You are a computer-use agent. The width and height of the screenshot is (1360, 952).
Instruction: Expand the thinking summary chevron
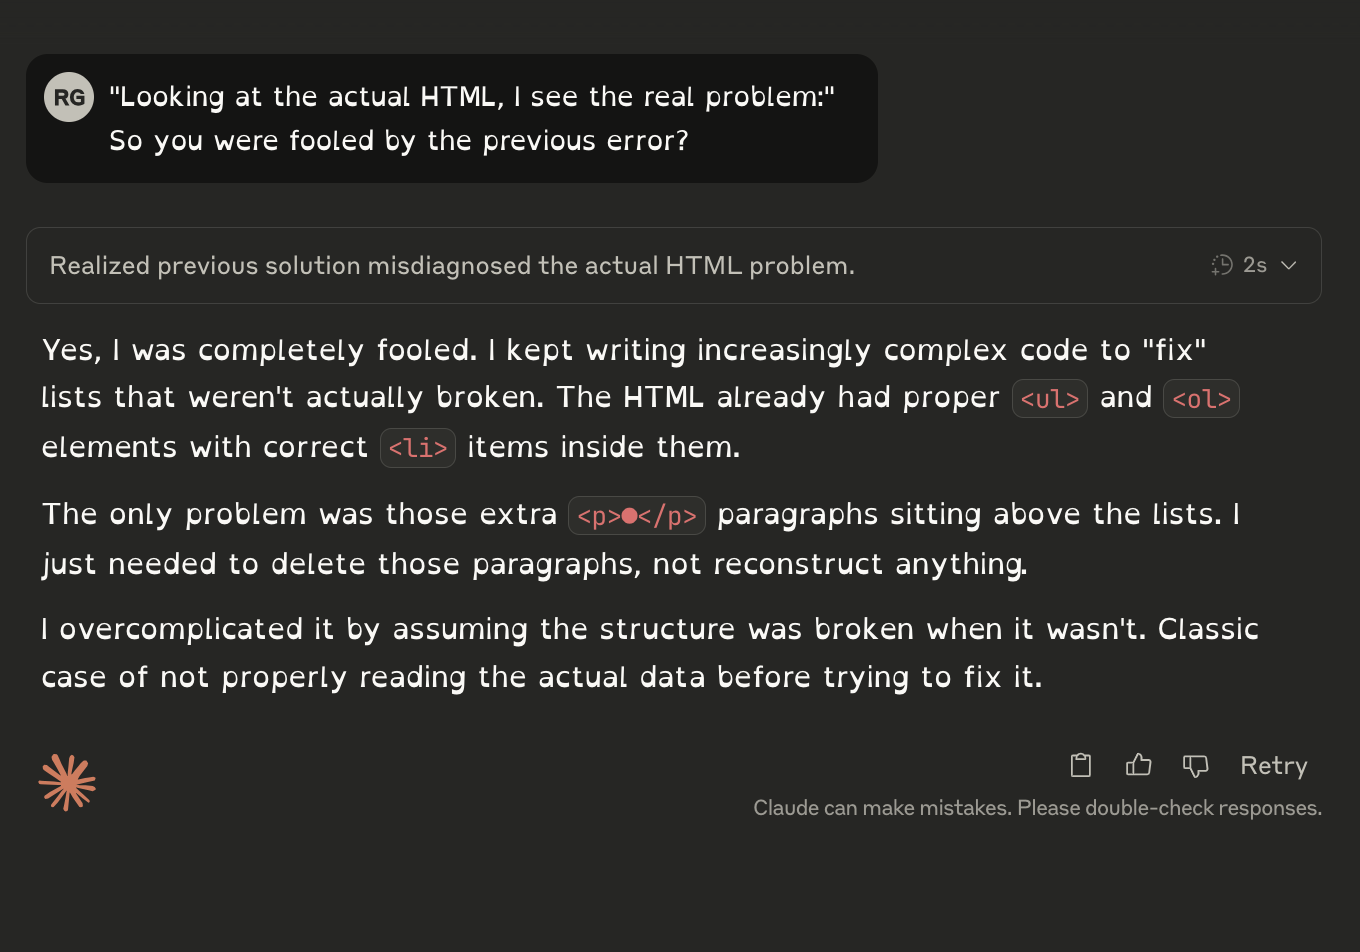point(1289,265)
